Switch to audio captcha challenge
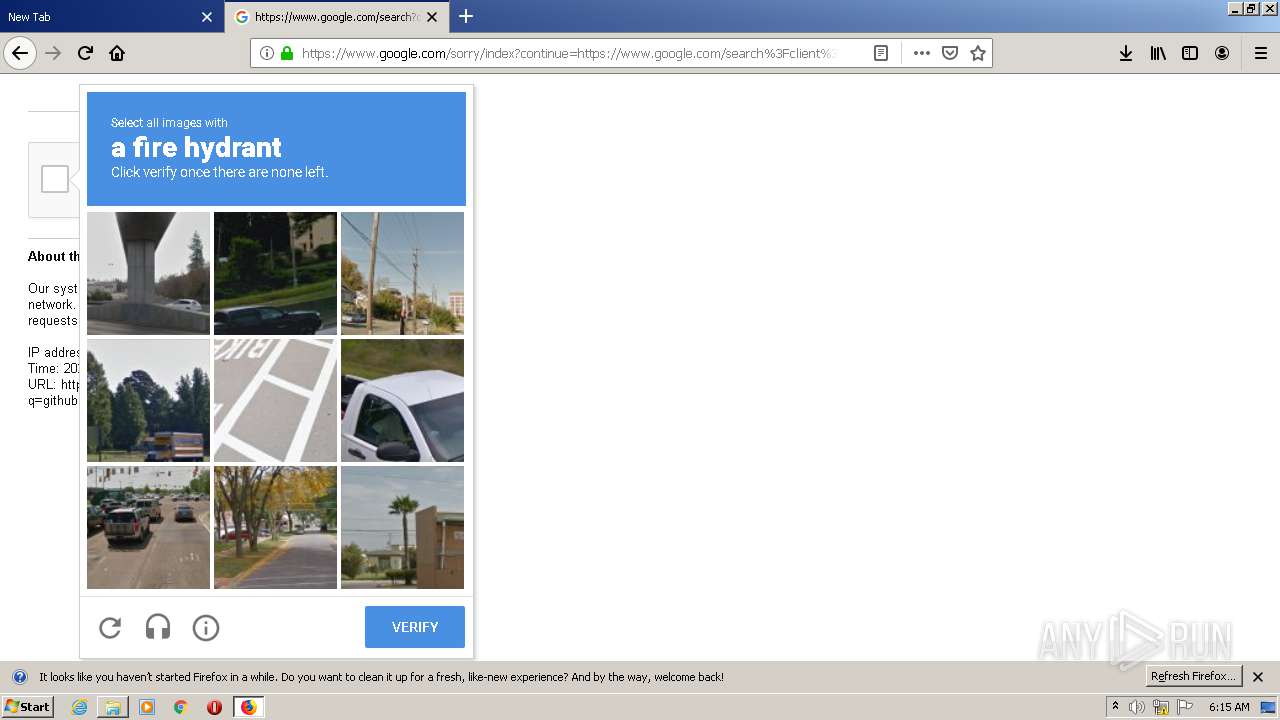The width and height of the screenshot is (1280, 720). pyautogui.click(x=158, y=627)
